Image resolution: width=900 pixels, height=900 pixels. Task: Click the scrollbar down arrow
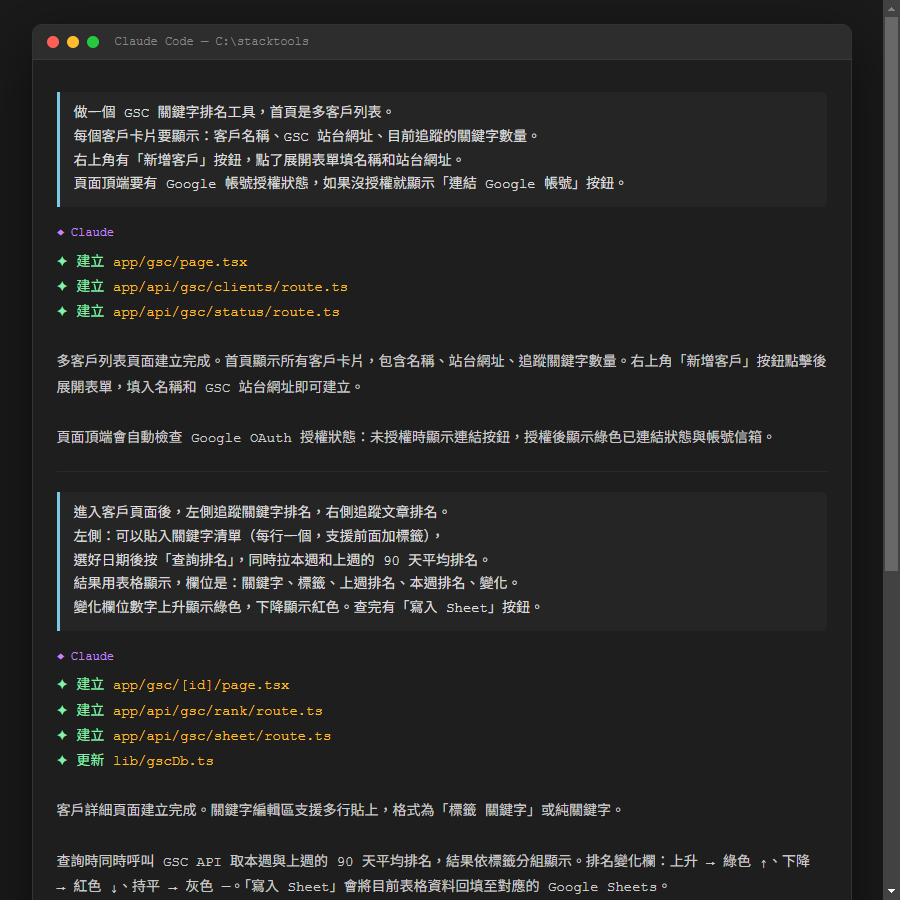pyautogui.click(x=891, y=892)
